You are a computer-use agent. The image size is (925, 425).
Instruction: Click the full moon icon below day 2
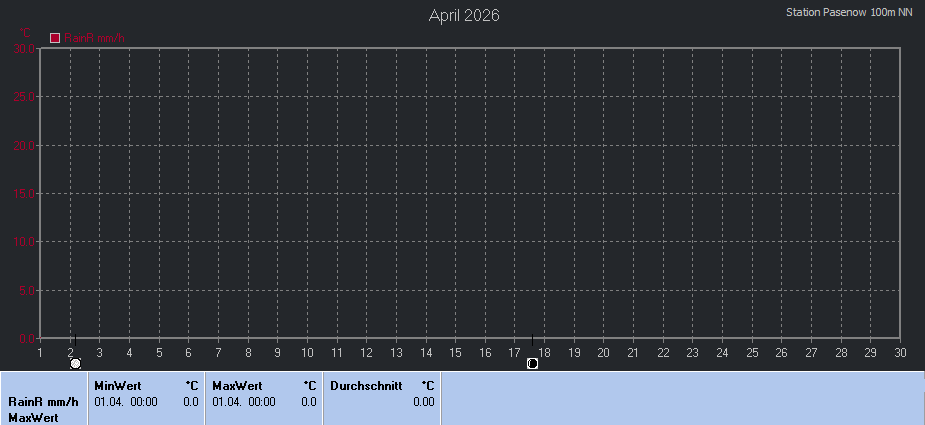[x=75, y=364]
